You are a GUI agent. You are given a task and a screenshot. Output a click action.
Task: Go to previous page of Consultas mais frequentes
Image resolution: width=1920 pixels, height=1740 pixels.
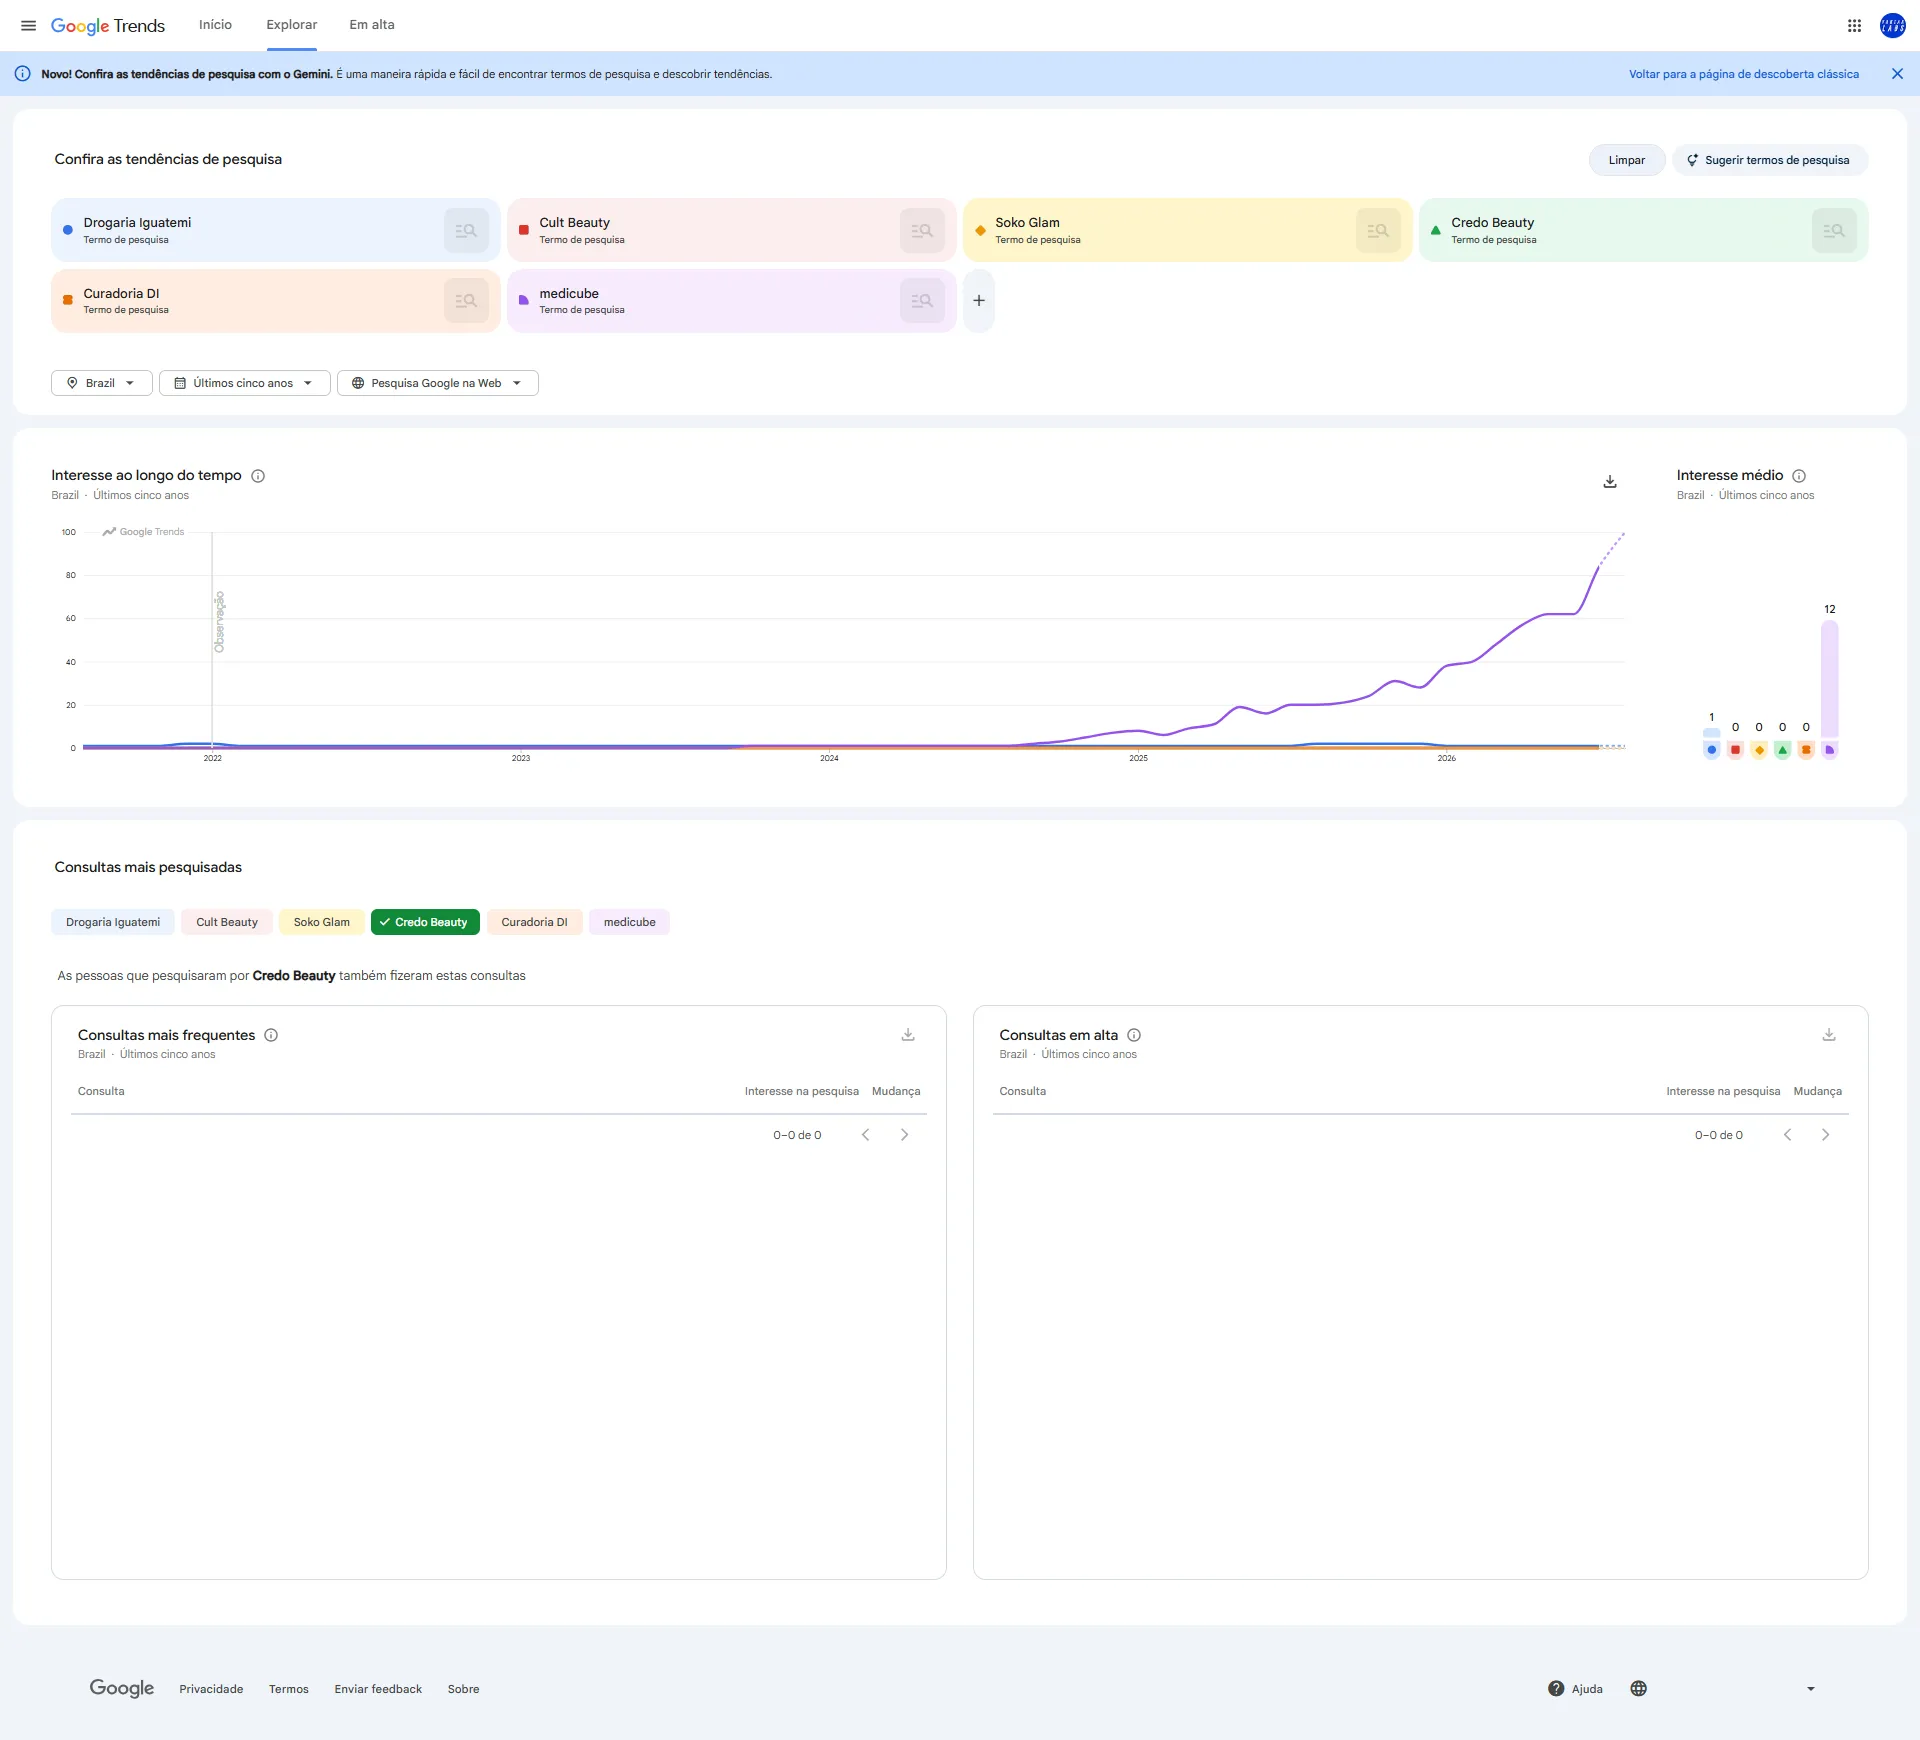pyautogui.click(x=866, y=1135)
